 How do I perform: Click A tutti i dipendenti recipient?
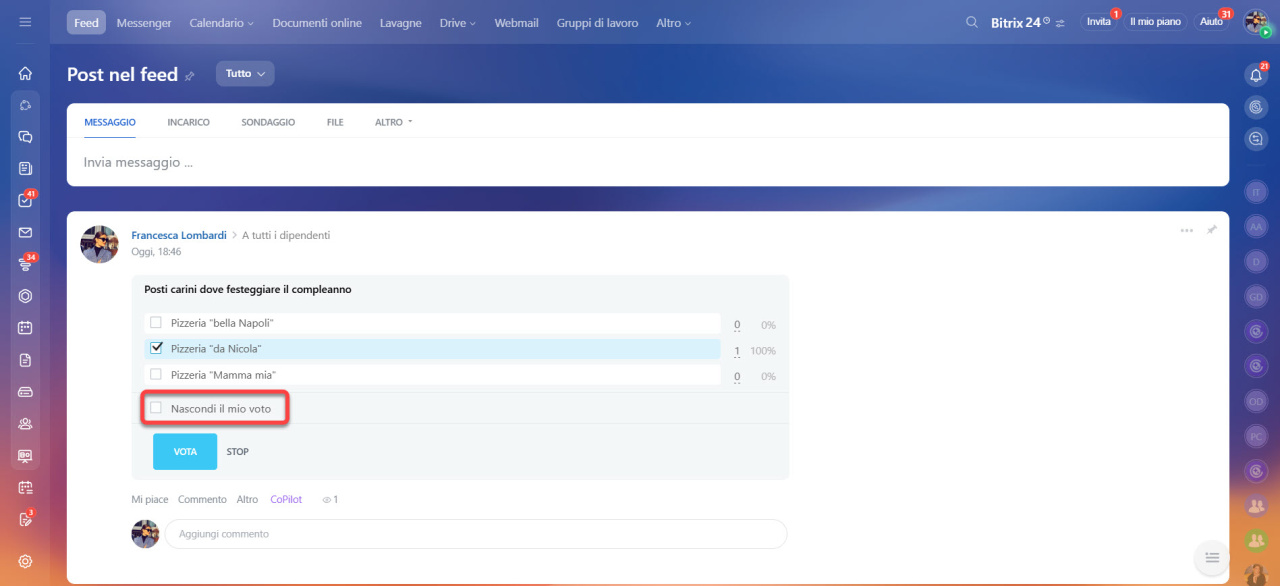point(286,235)
